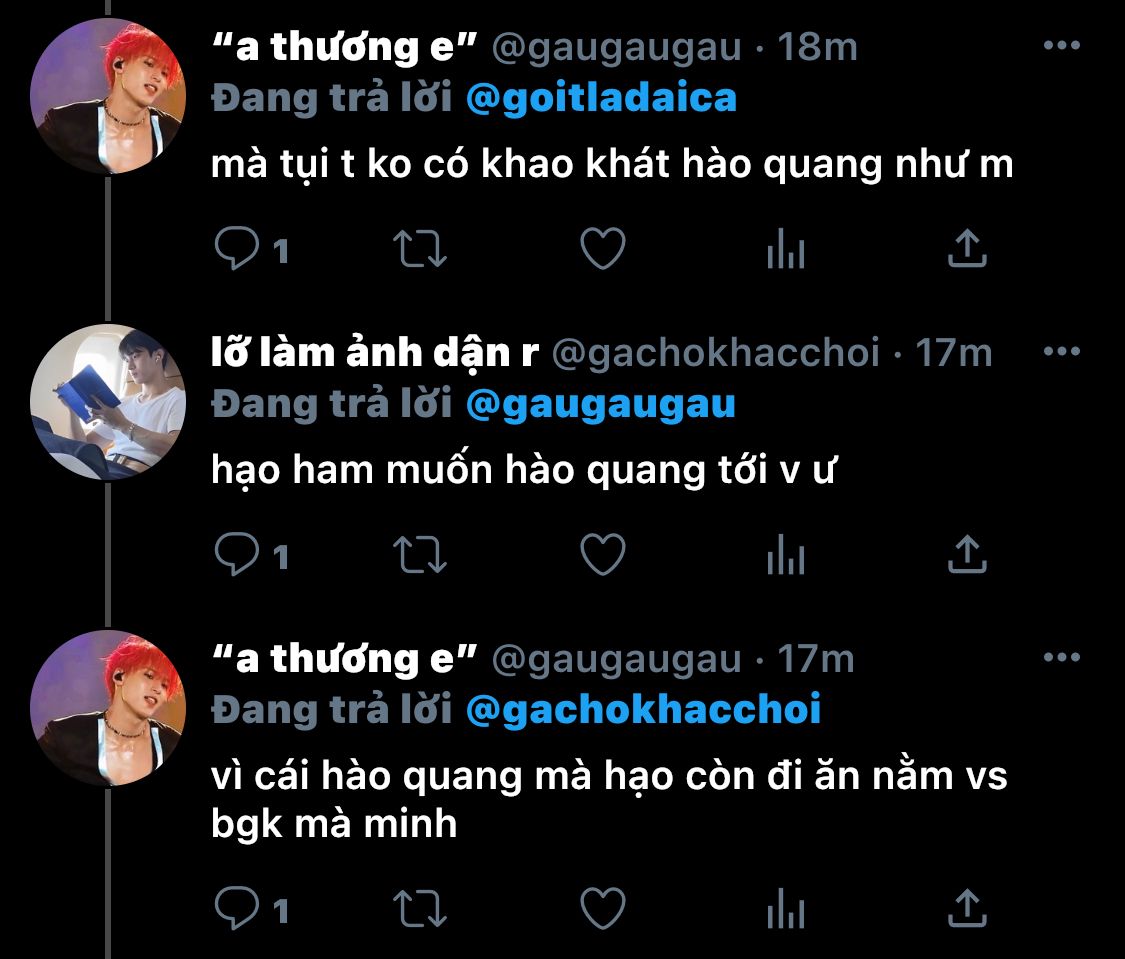Open the 'lỡ làm ảnh dận r' display name

pyautogui.click(x=375, y=352)
